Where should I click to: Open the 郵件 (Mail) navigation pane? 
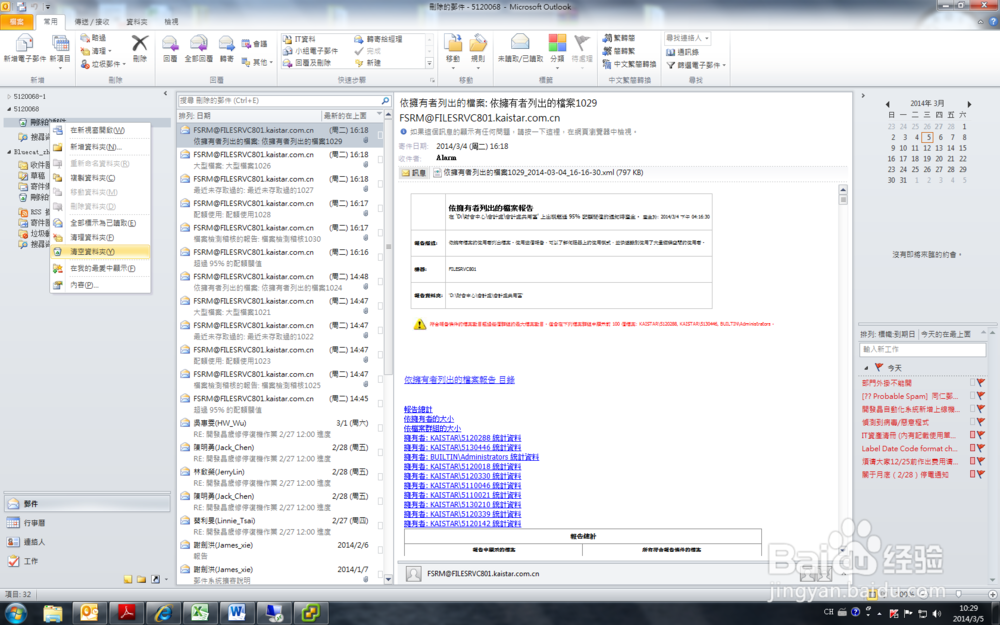click(x=87, y=503)
